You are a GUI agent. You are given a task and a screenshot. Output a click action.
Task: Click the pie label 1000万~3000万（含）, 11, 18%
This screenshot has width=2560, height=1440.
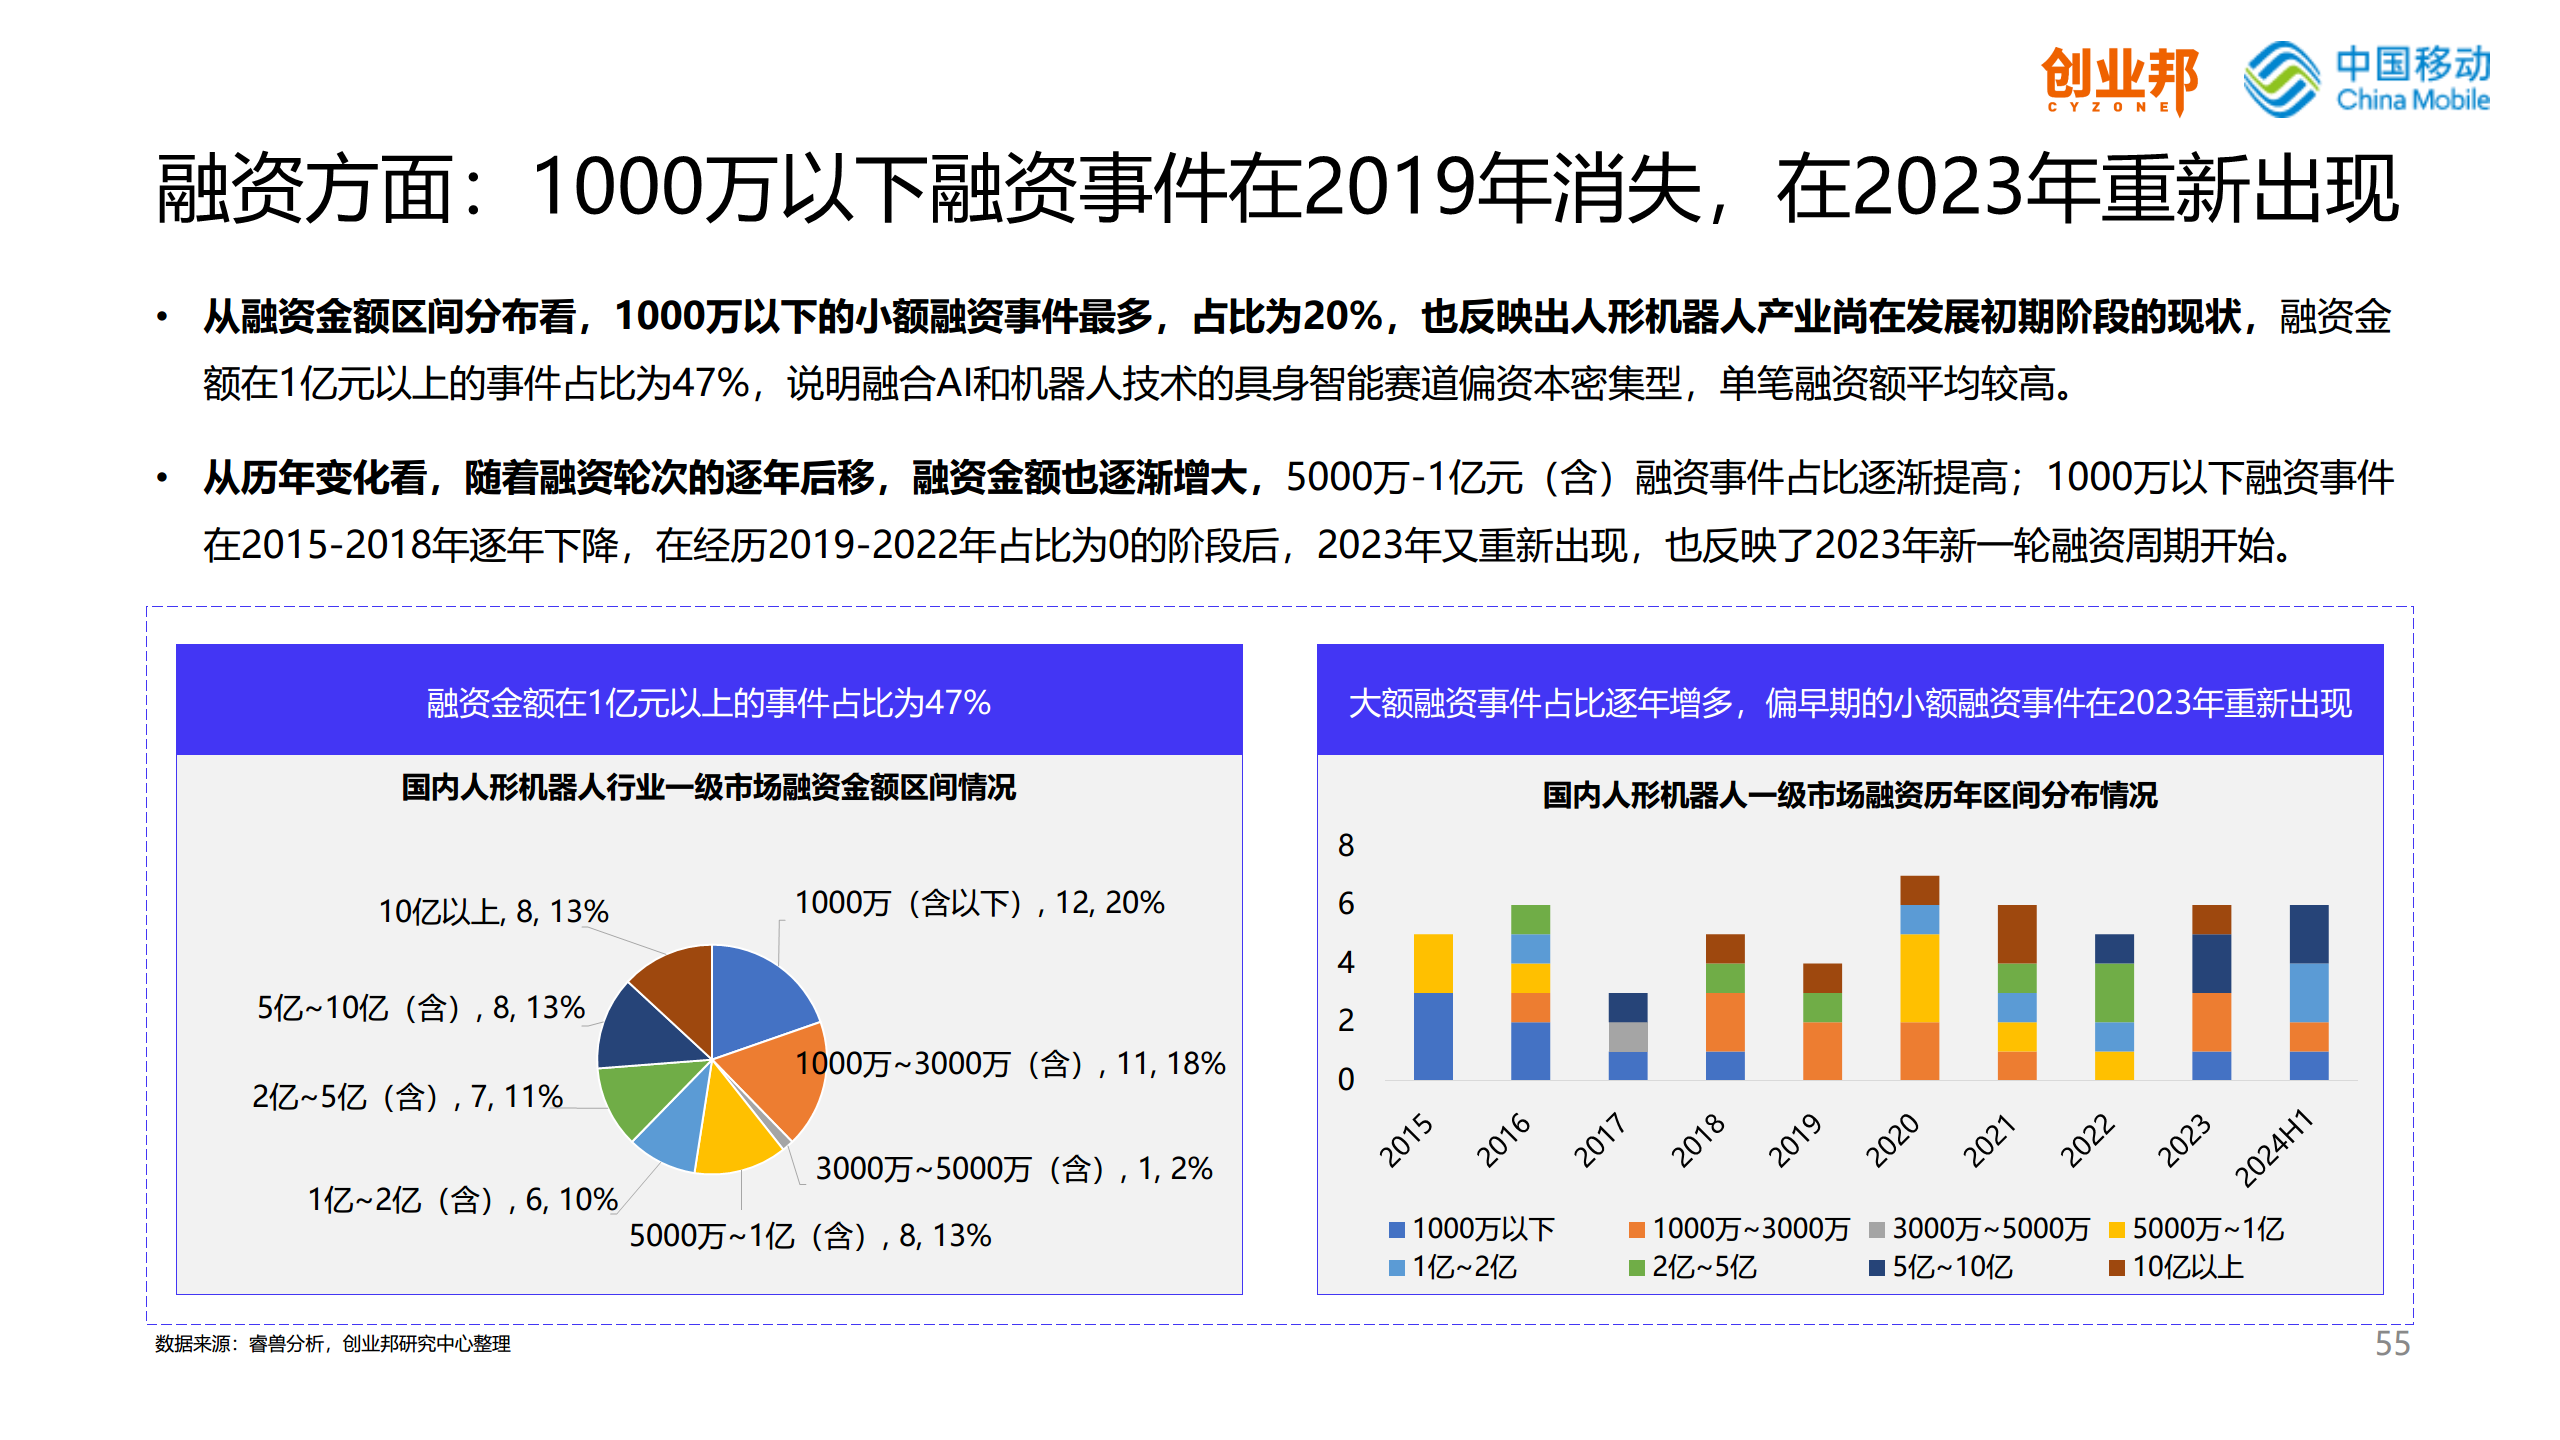pyautogui.click(x=1010, y=1063)
